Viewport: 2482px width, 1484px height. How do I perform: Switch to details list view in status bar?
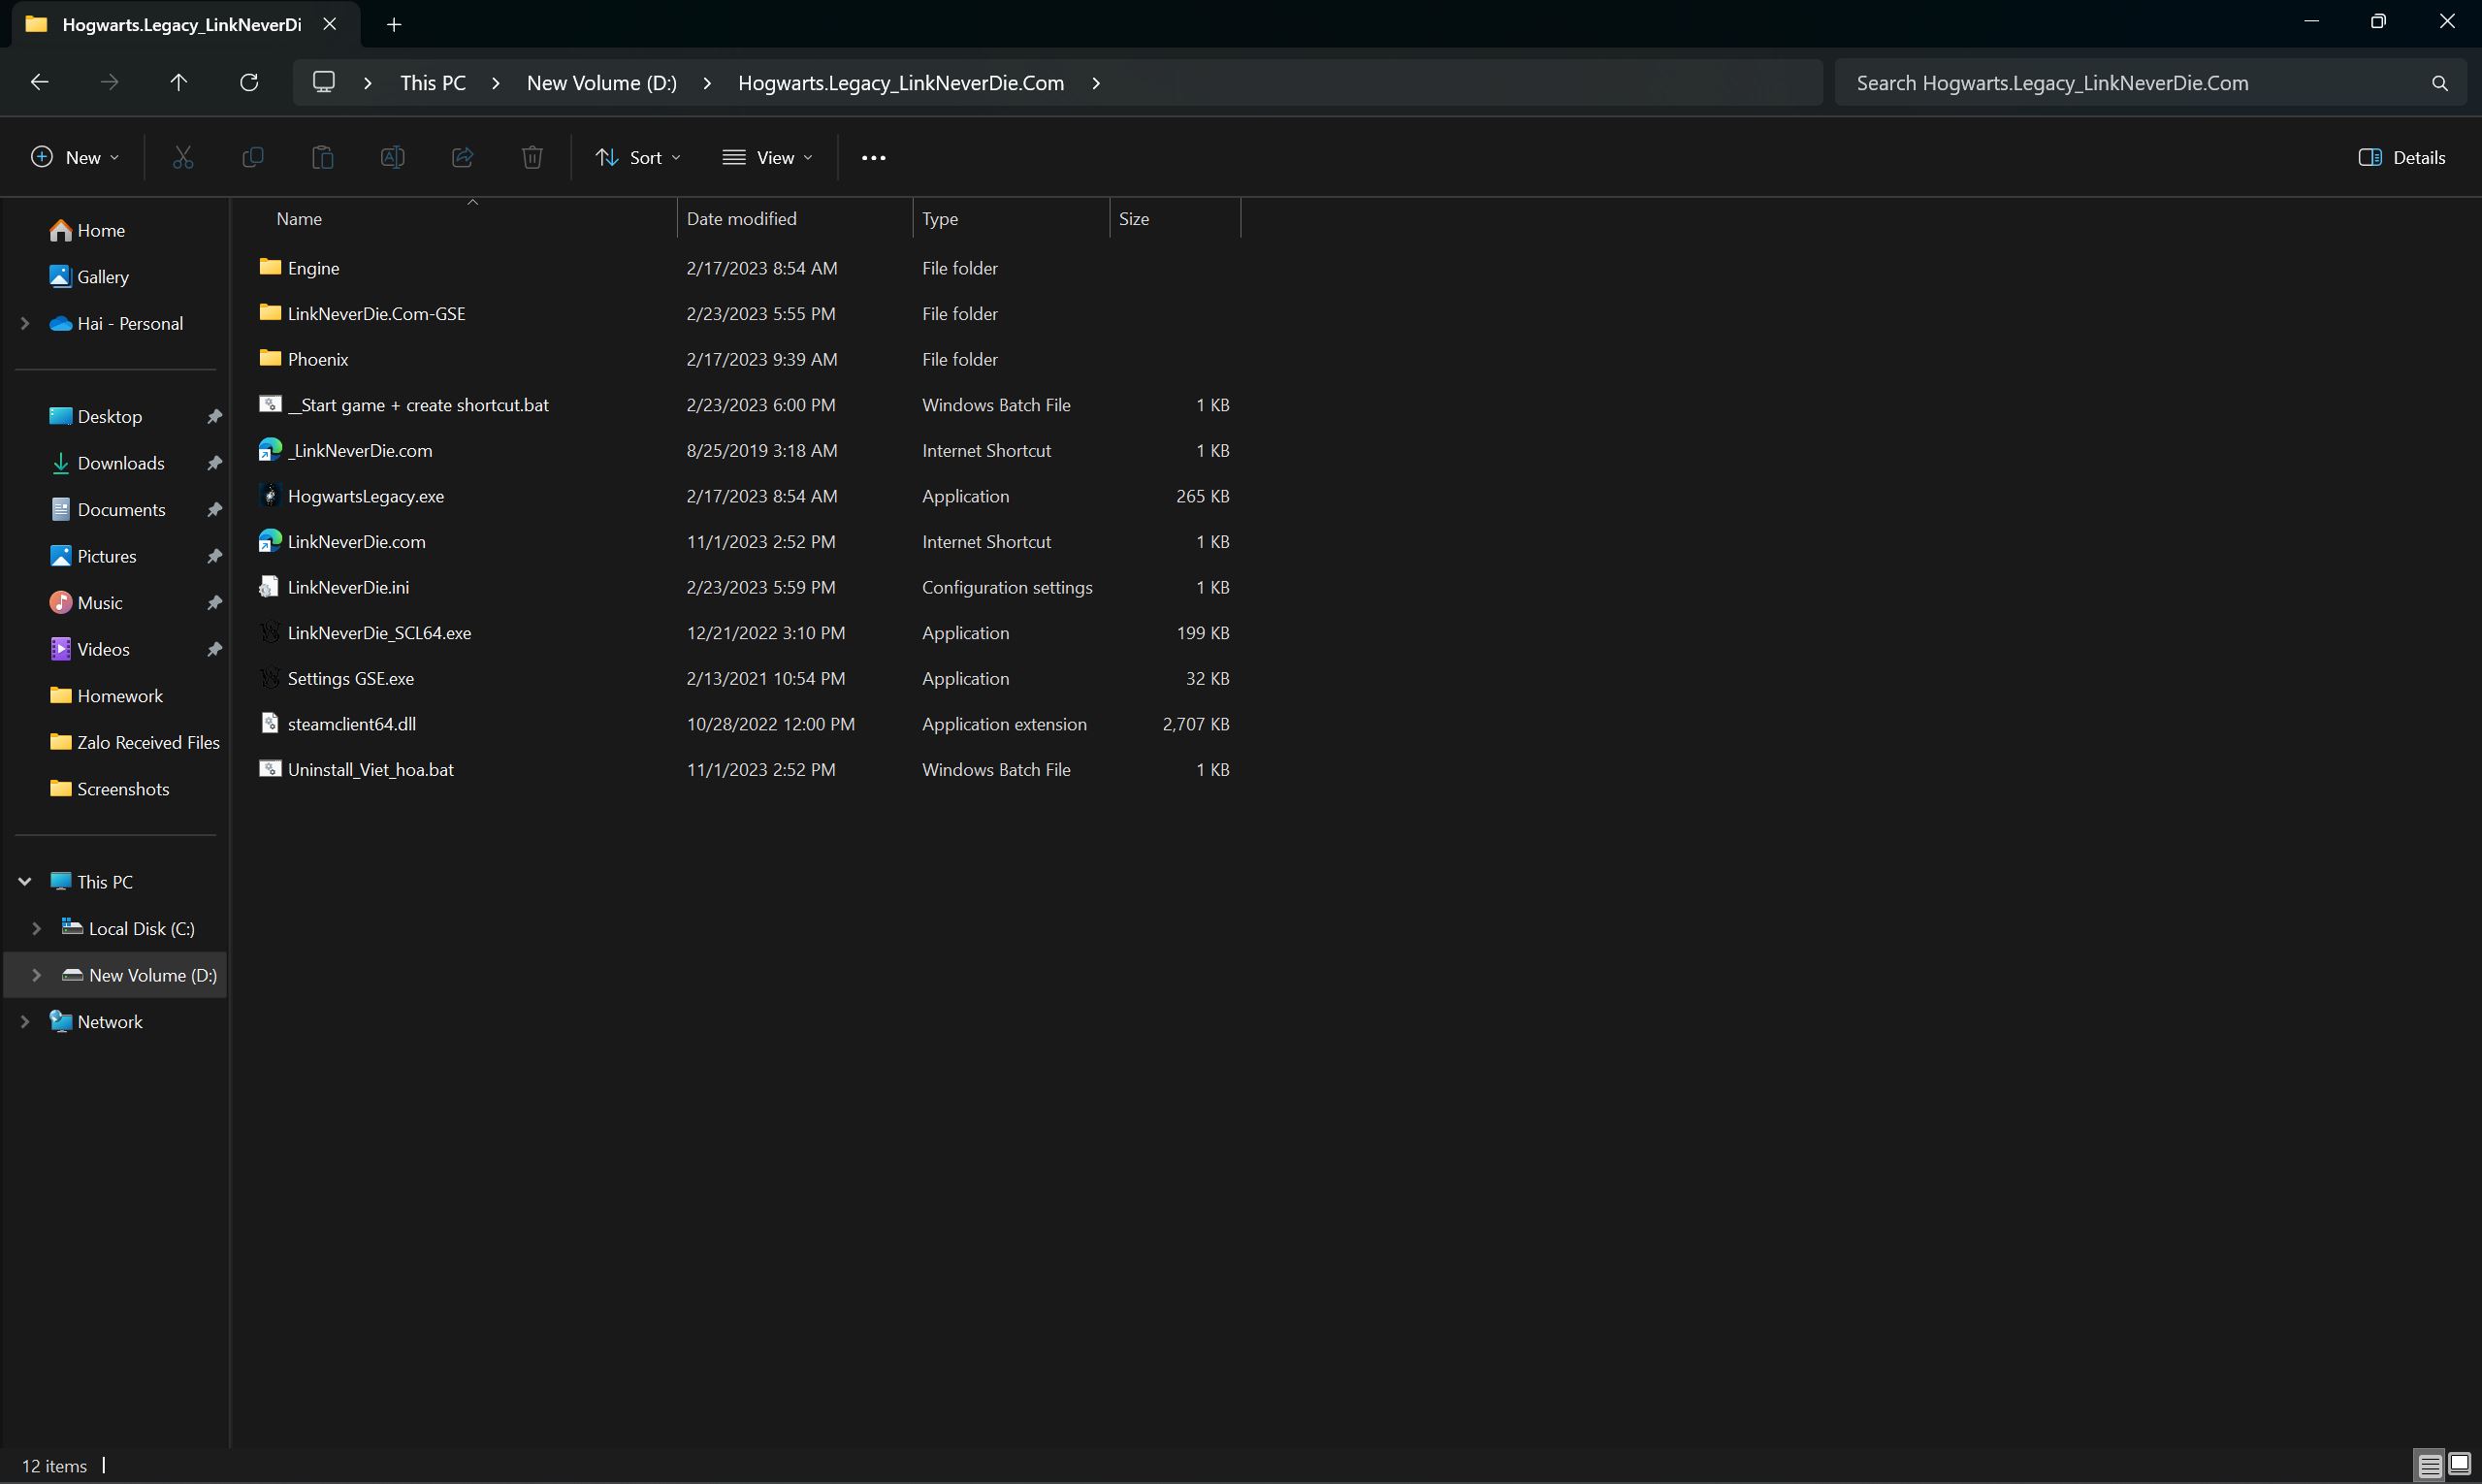[2430, 1465]
